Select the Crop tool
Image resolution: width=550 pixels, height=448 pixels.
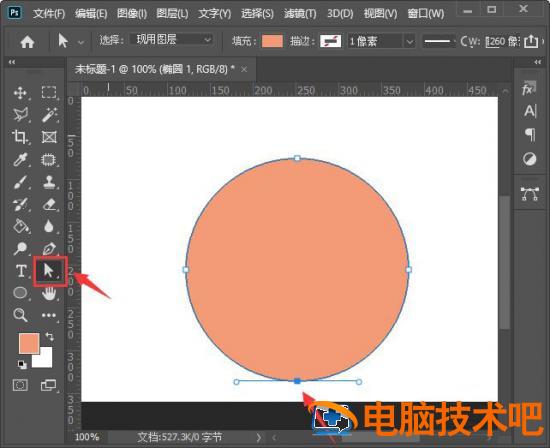point(20,137)
